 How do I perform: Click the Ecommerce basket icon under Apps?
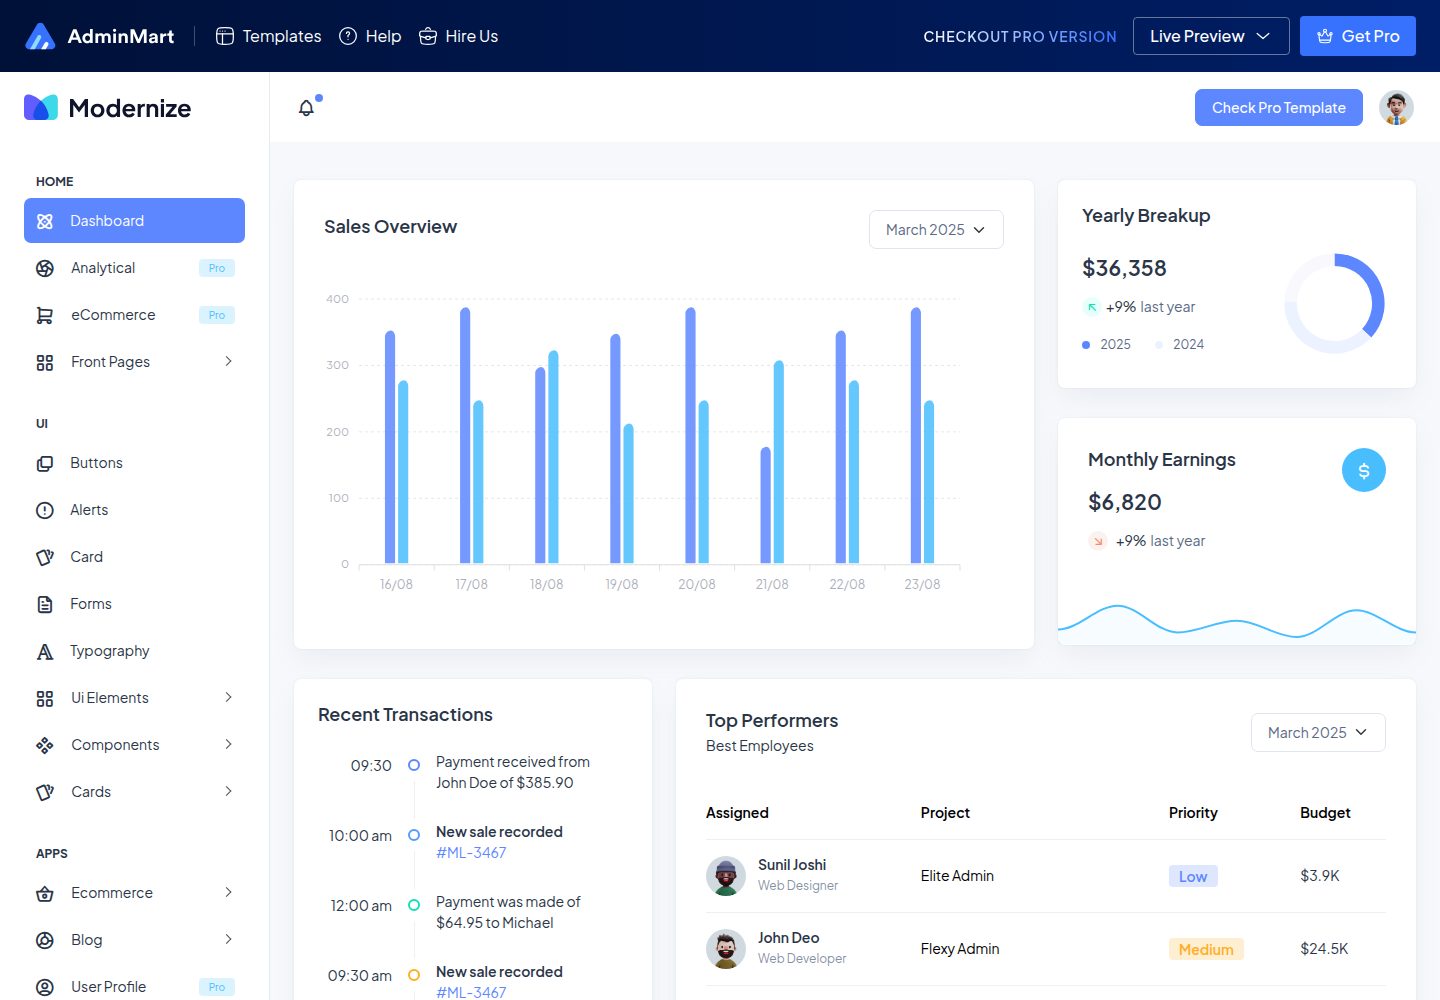tap(45, 893)
